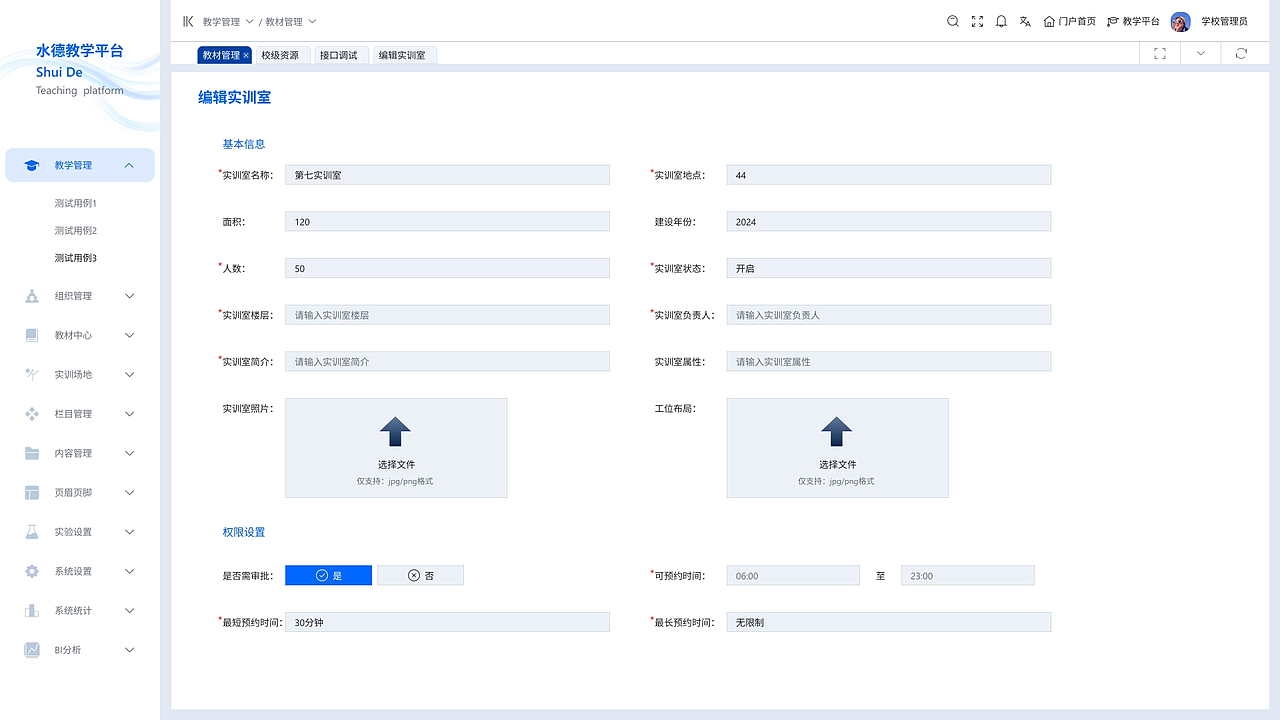Image resolution: width=1280 pixels, height=720 pixels.
Task: Focus the 实训室负责人 input field
Action: (x=889, y=315)
